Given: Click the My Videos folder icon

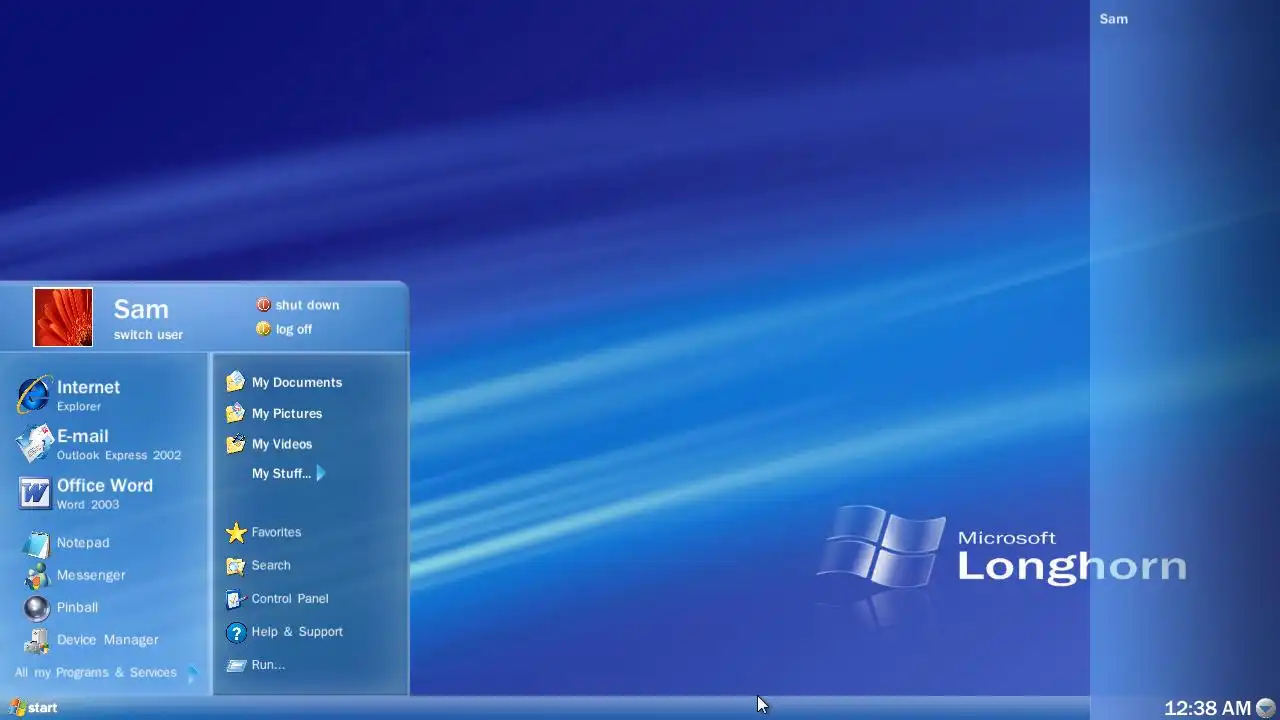Looking at the screenshot, I should (x=235, y=444).
